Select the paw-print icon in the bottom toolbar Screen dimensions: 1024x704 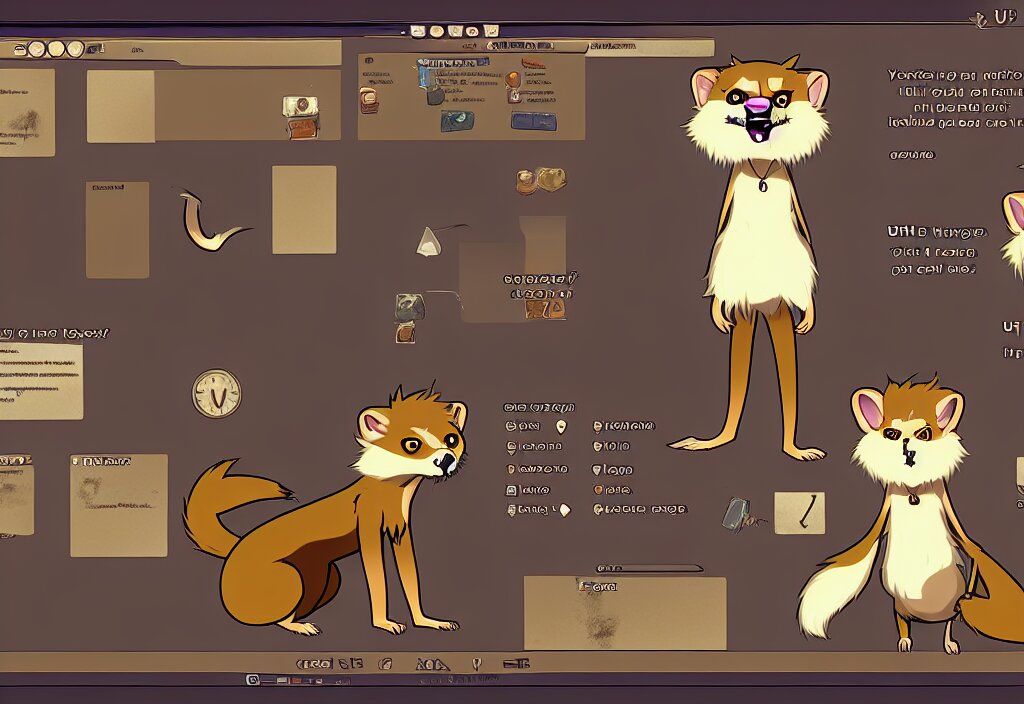(x=431, y=663)
